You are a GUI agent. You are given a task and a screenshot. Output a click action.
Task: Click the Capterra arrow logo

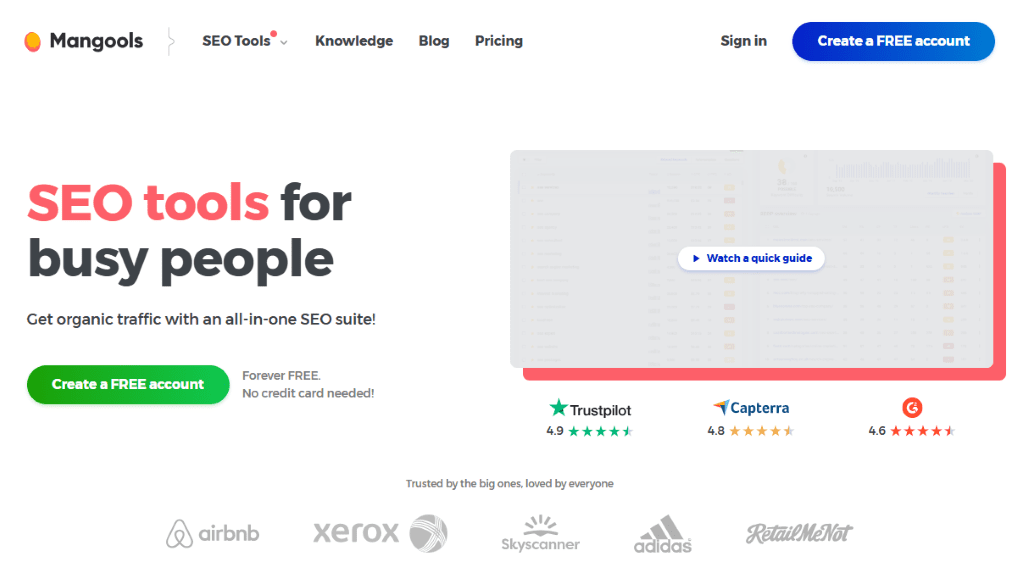[721, 407]
